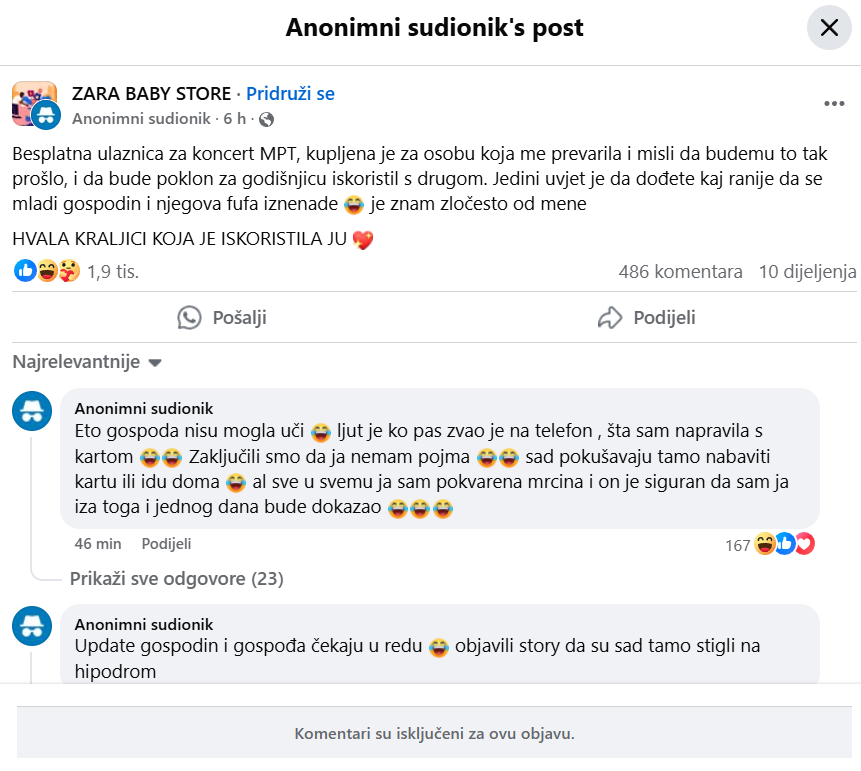Screen dimensions: 861x771
Task: Click first comment's anonymous avatar icon
Action: (32, 411)
